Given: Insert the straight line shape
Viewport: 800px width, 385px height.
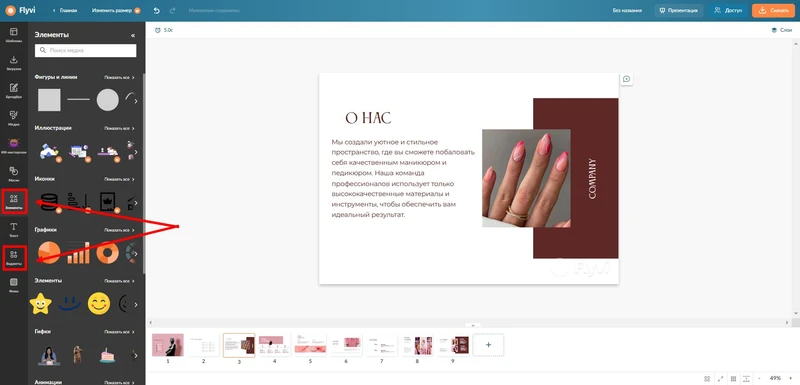Looking at the screenshot, I should (78, 100).
